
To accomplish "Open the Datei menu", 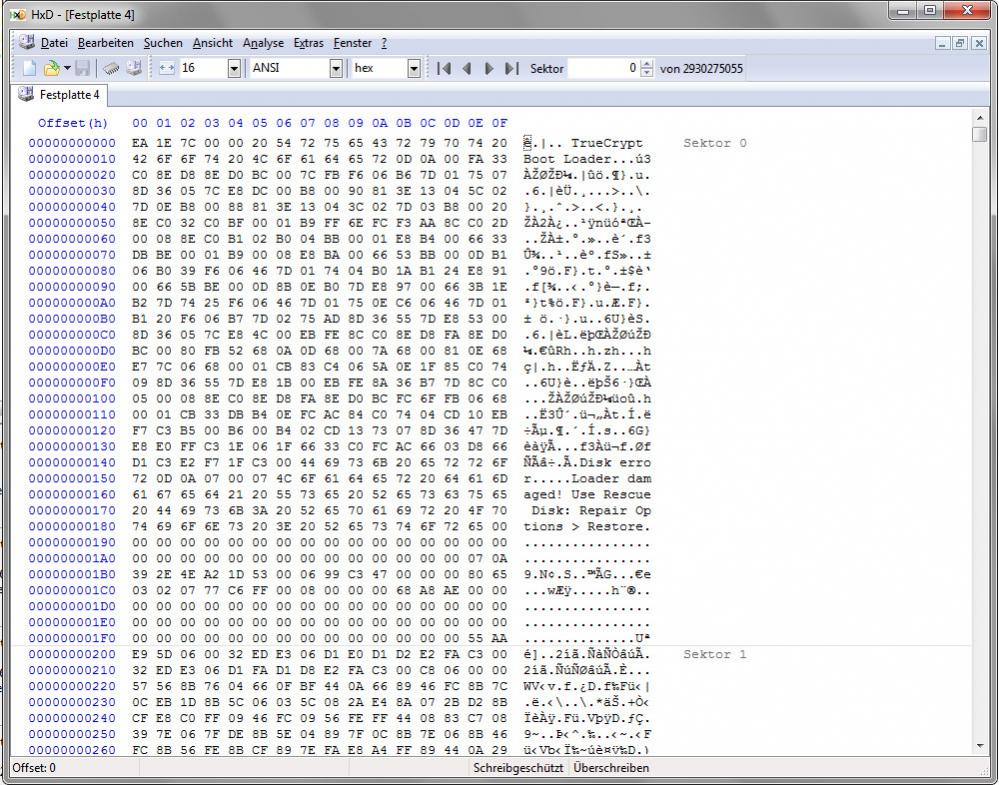I will (54, 43).
